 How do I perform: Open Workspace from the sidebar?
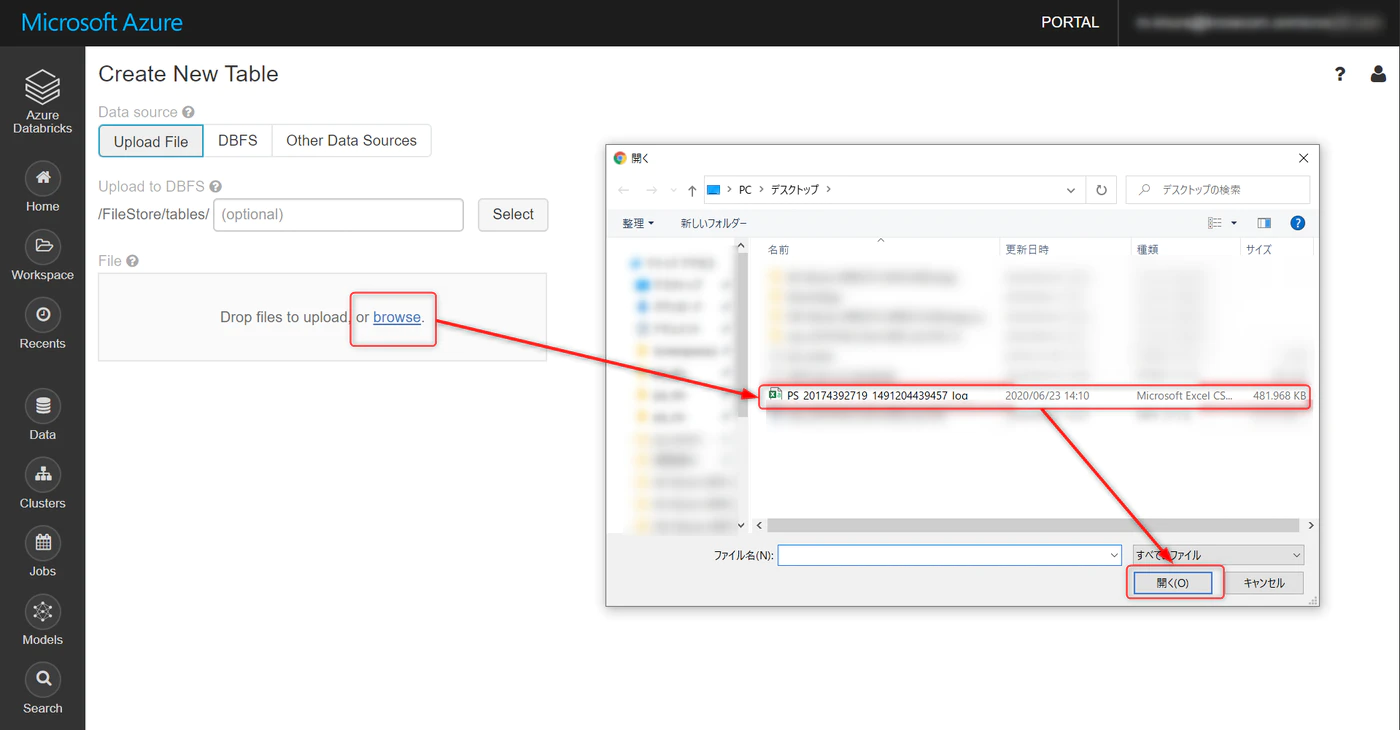(x=42, y=255)
